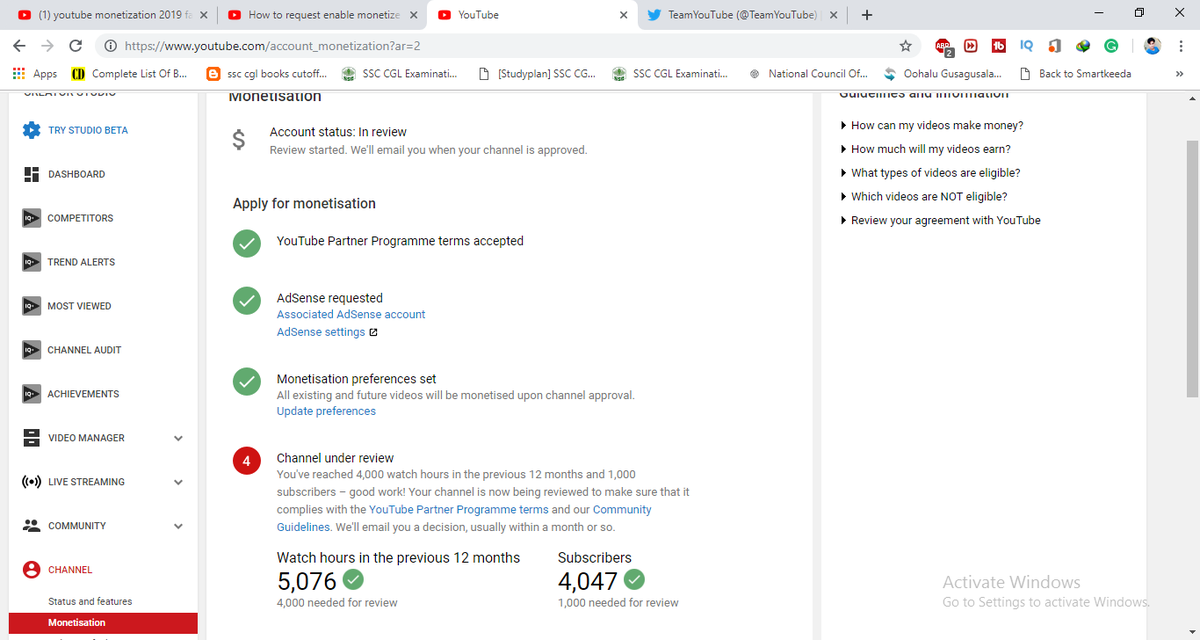Click the Trend Alerts vidIQ icon
Image resolution: width=1200 pixels, height=640 pixels.
31,262
